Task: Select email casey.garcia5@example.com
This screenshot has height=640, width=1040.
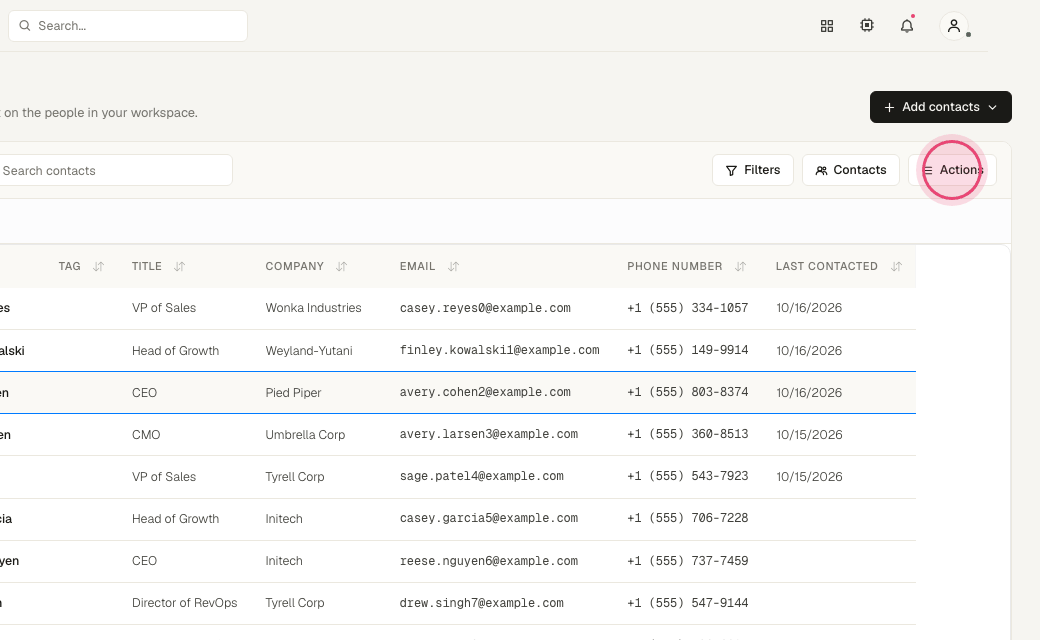Action: [x=489, y=518]
